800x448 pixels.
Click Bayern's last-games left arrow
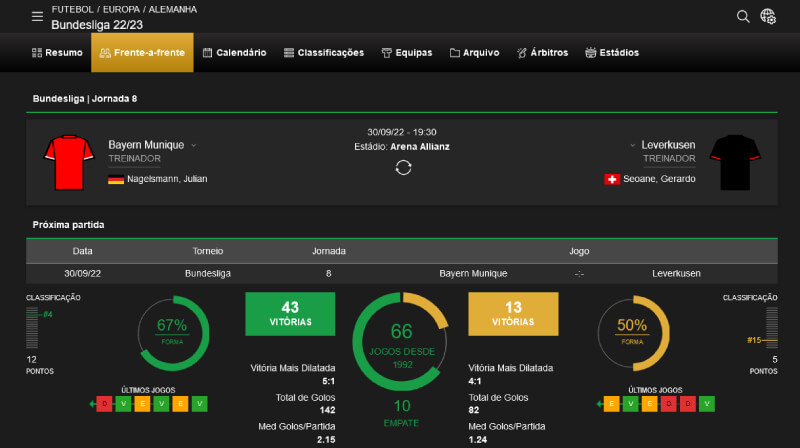click(x=92, y=404)
